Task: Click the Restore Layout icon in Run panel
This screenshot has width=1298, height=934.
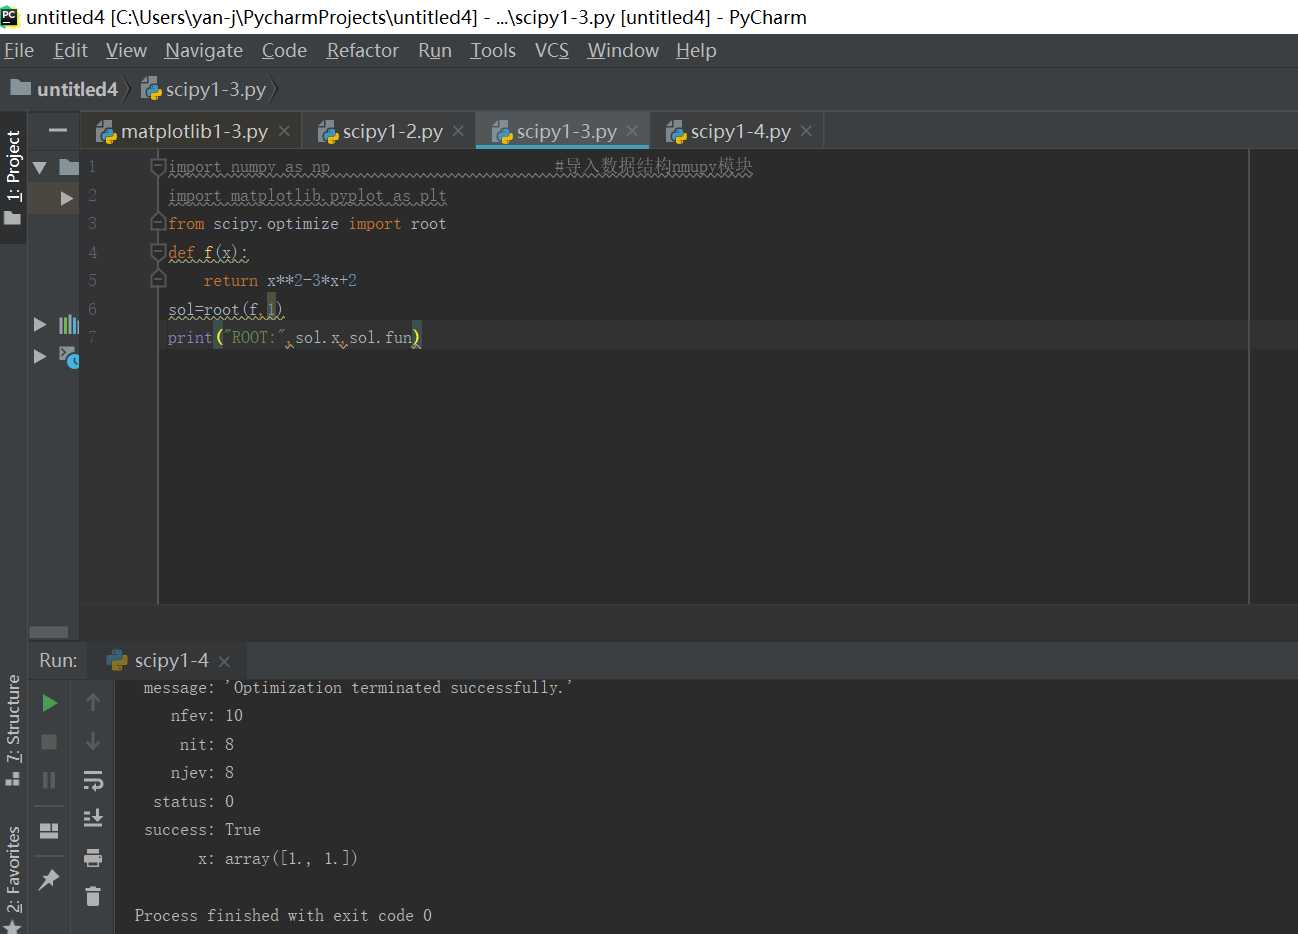Action: coord(49,831)
